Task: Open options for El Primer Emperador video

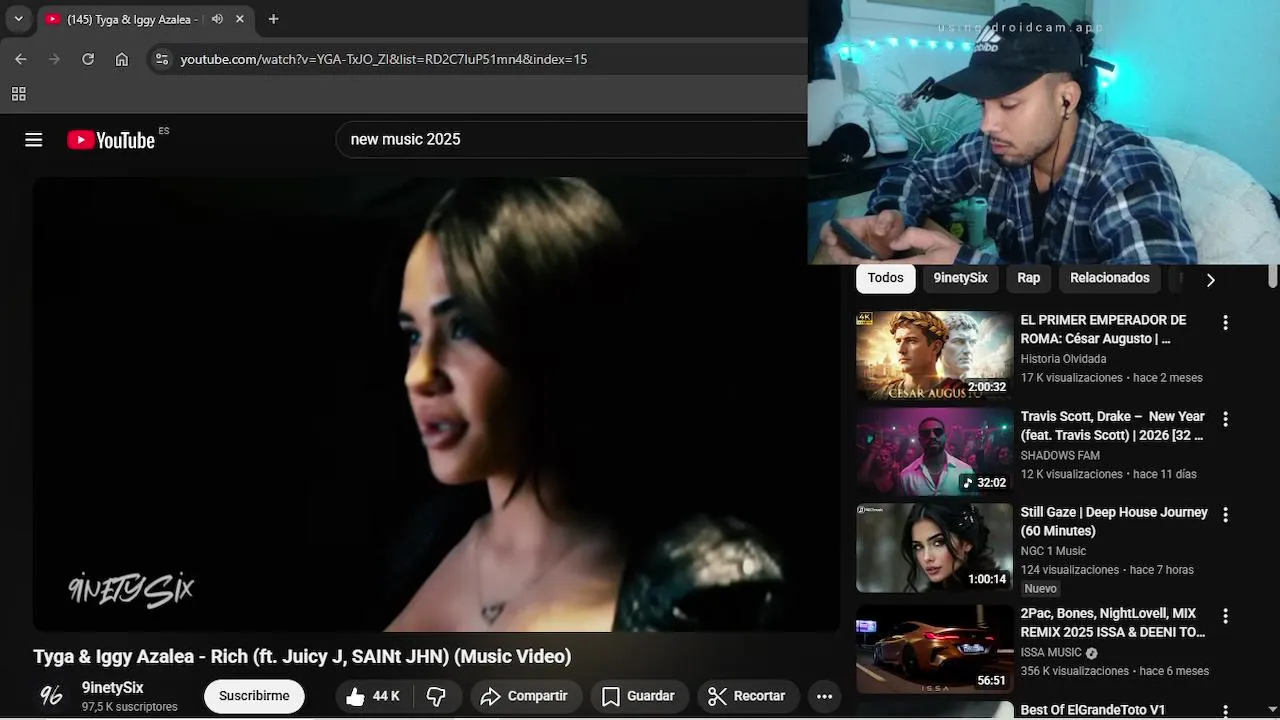Action: click(x=1225, y=323)
